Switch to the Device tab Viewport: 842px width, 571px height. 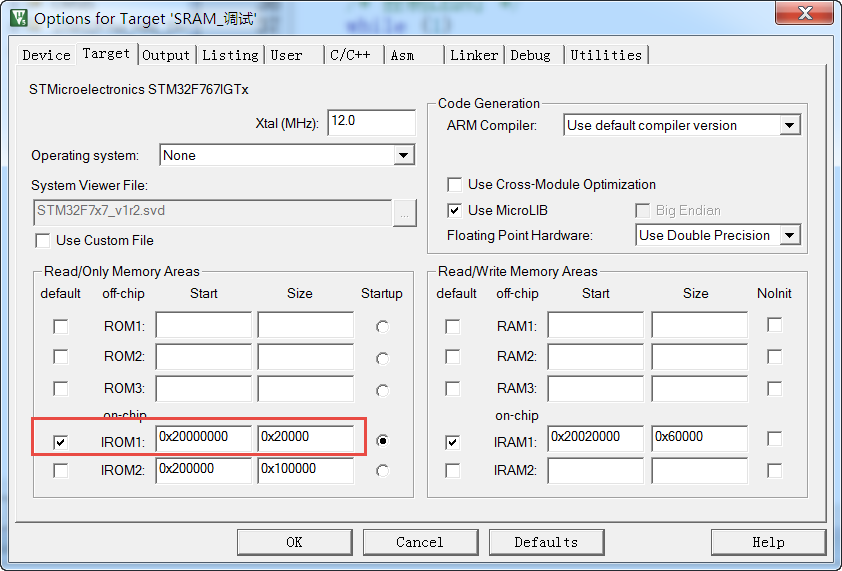pos(46,55)
